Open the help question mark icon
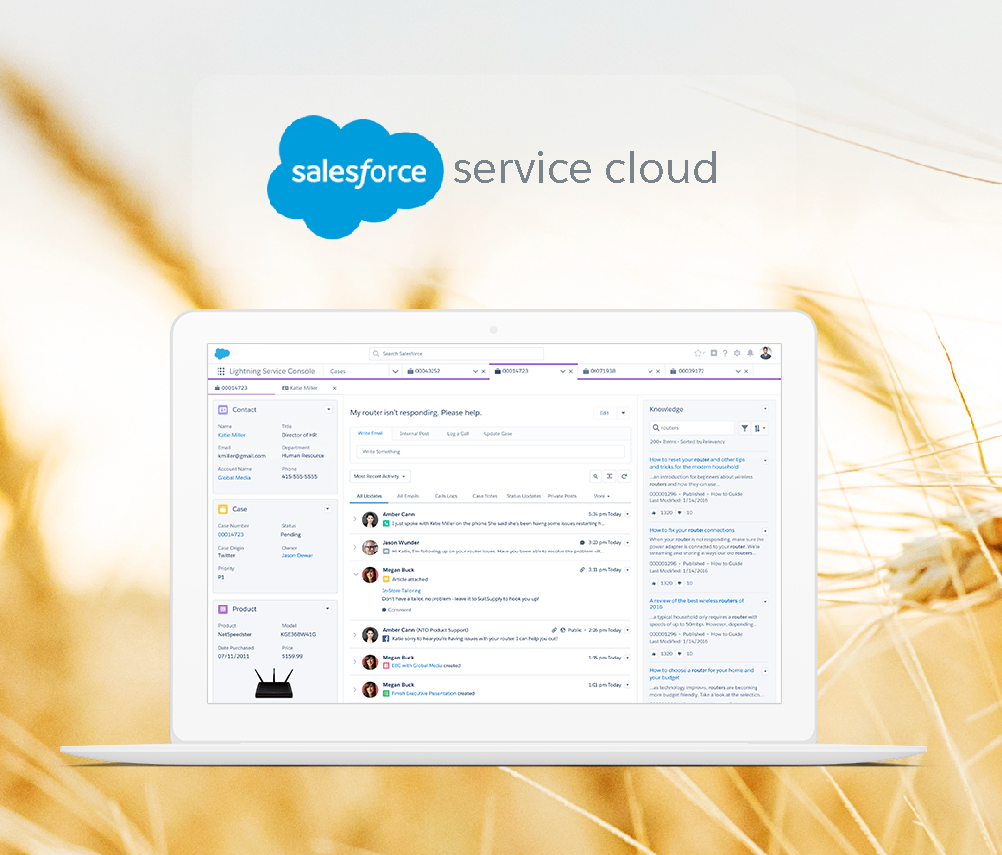This screenshot has height=855, width=1002. click(725, 353)
